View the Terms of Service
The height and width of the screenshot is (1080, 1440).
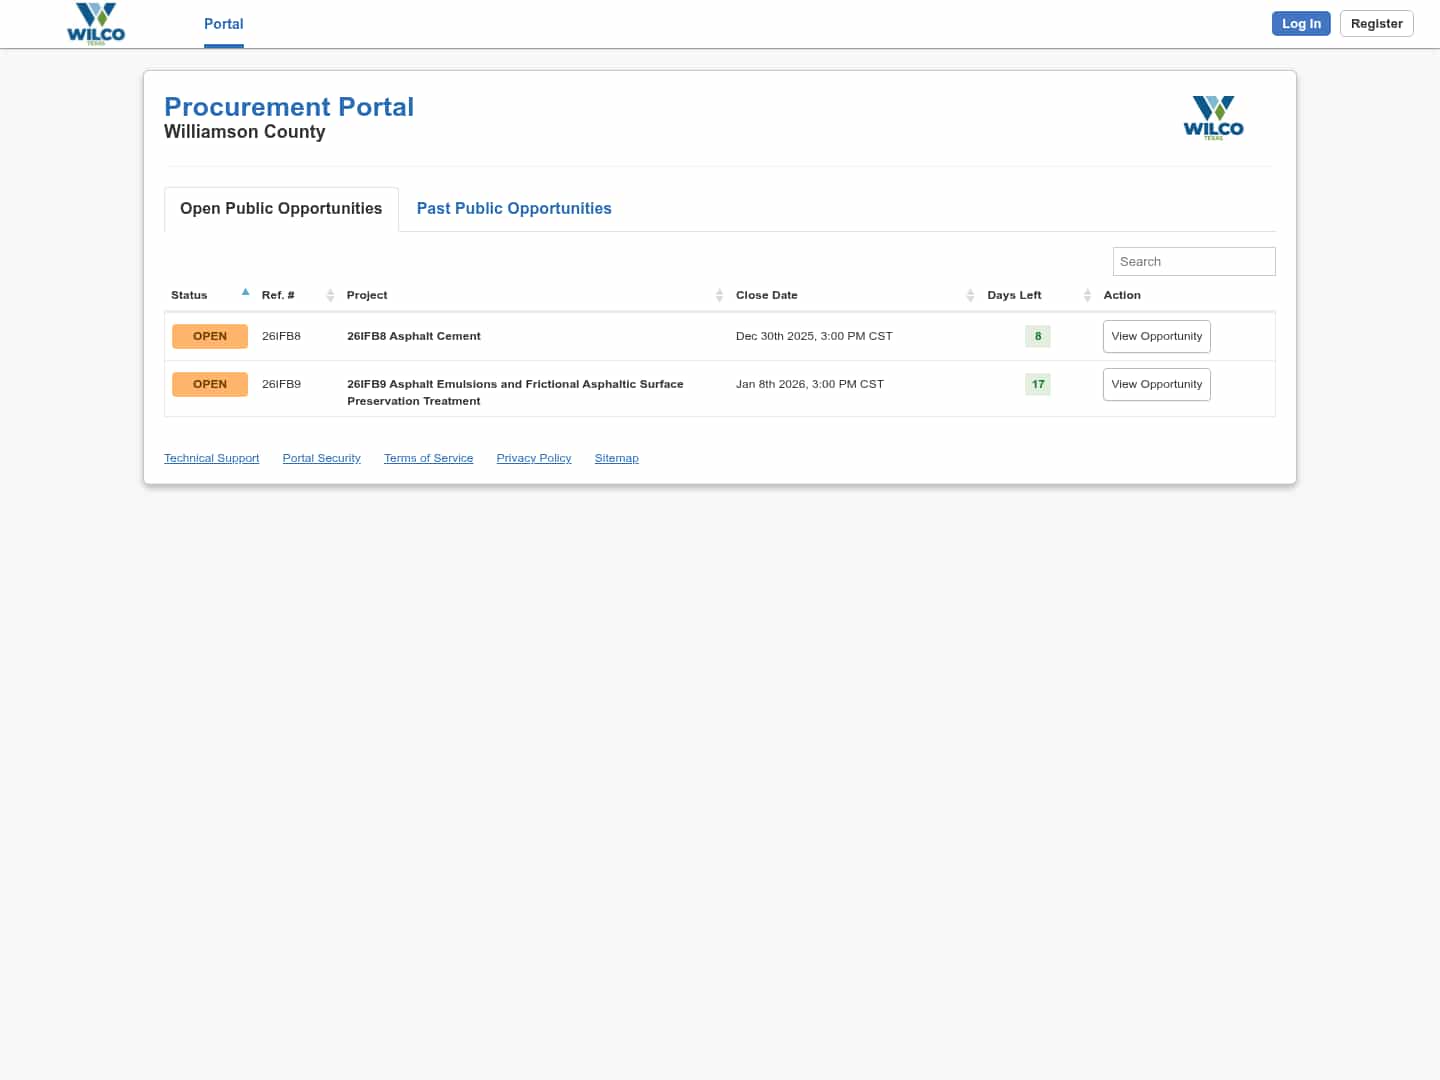click(428, 458)
